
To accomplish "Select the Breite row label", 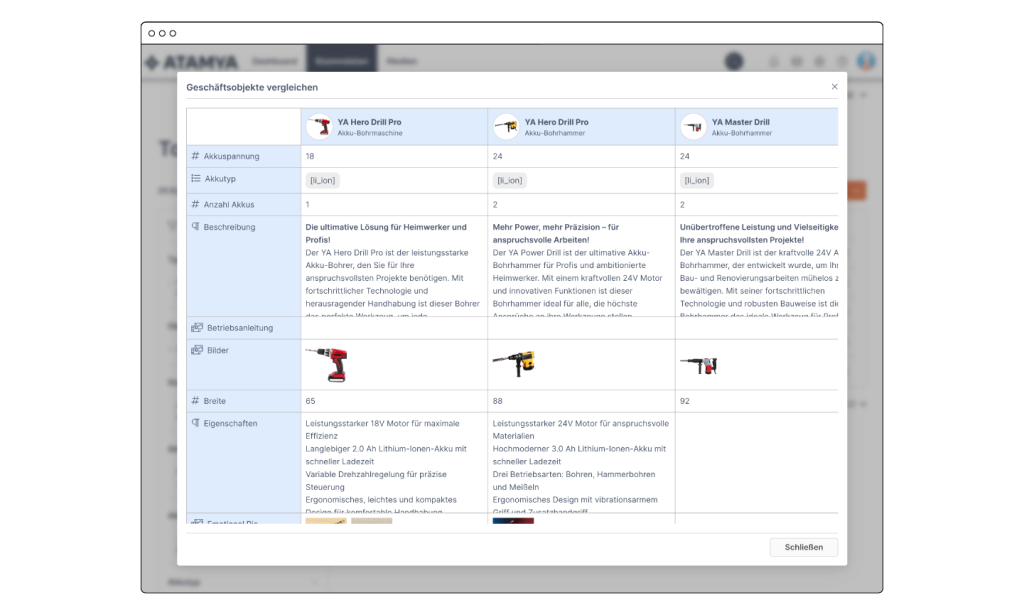I will [214, 401].
